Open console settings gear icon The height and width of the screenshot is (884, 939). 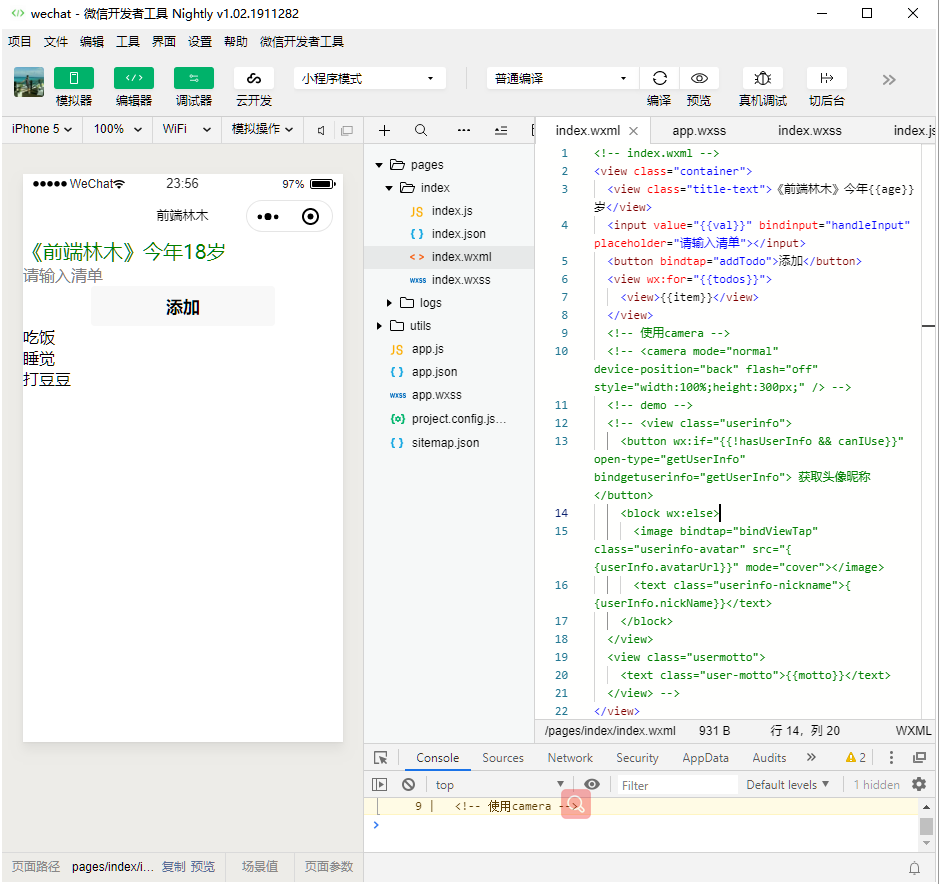point(919,785)
